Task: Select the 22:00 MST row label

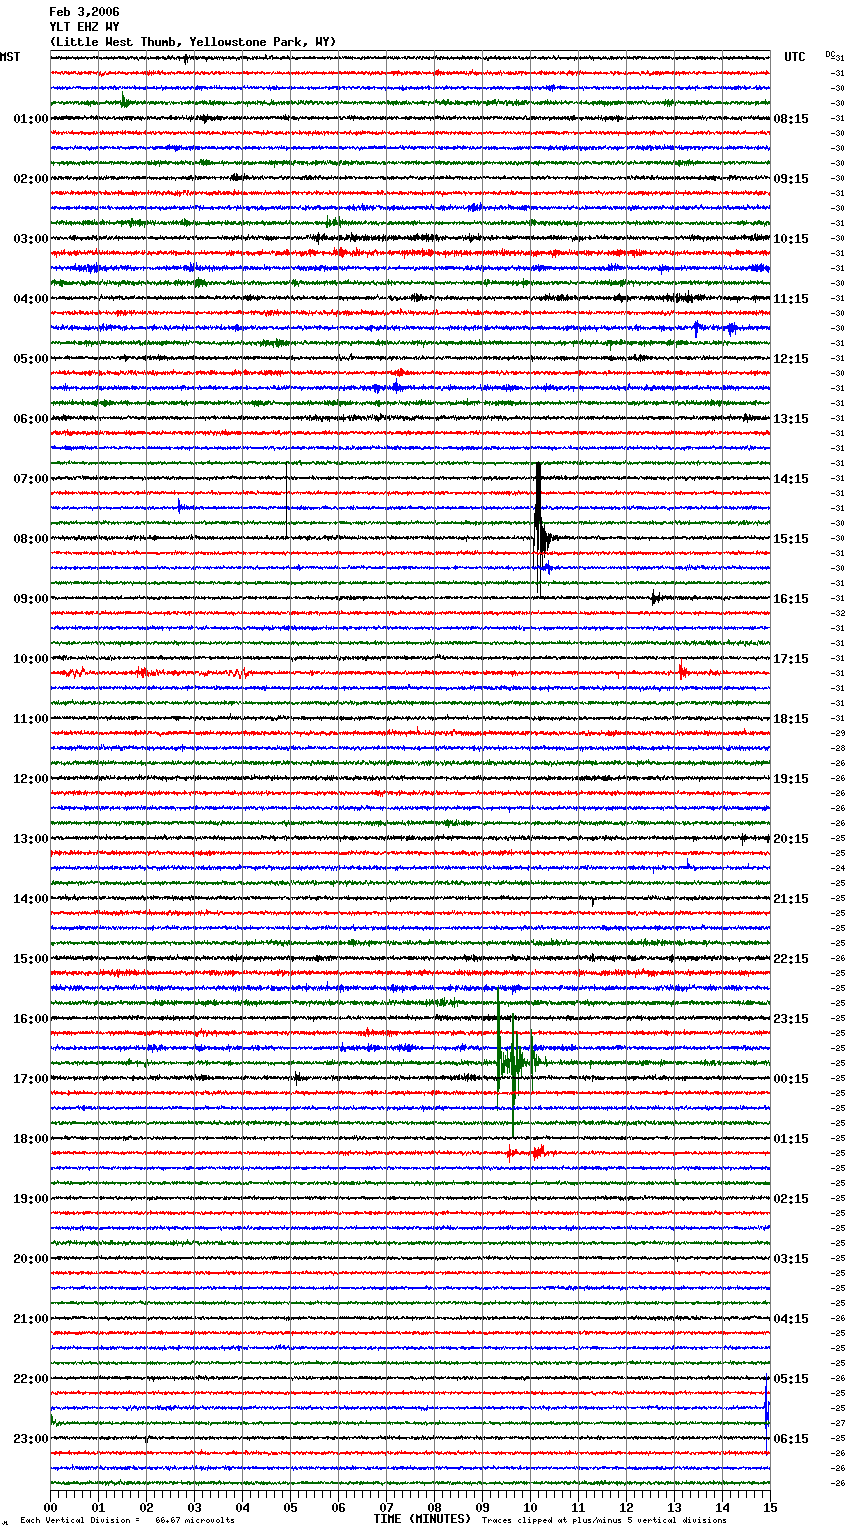Action: [31, 1379]
